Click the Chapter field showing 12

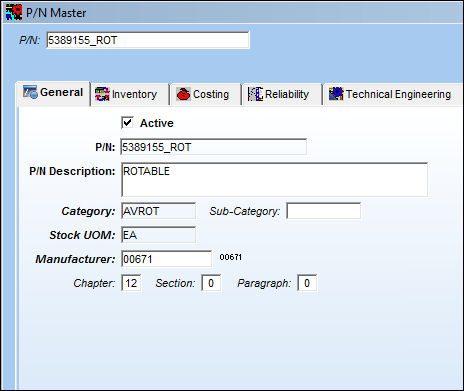pyautogui.click(x=131, y=283)
